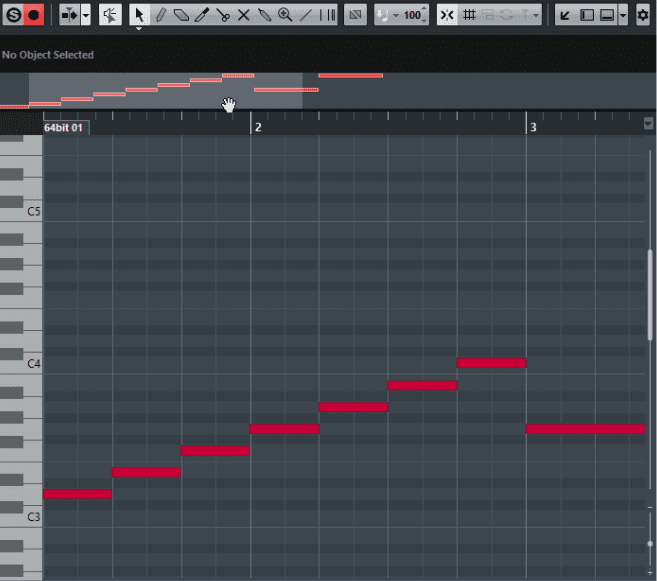Click the C4 key on piano keyboard
This screenshot has width=657, height=581.
coord(20,364)
